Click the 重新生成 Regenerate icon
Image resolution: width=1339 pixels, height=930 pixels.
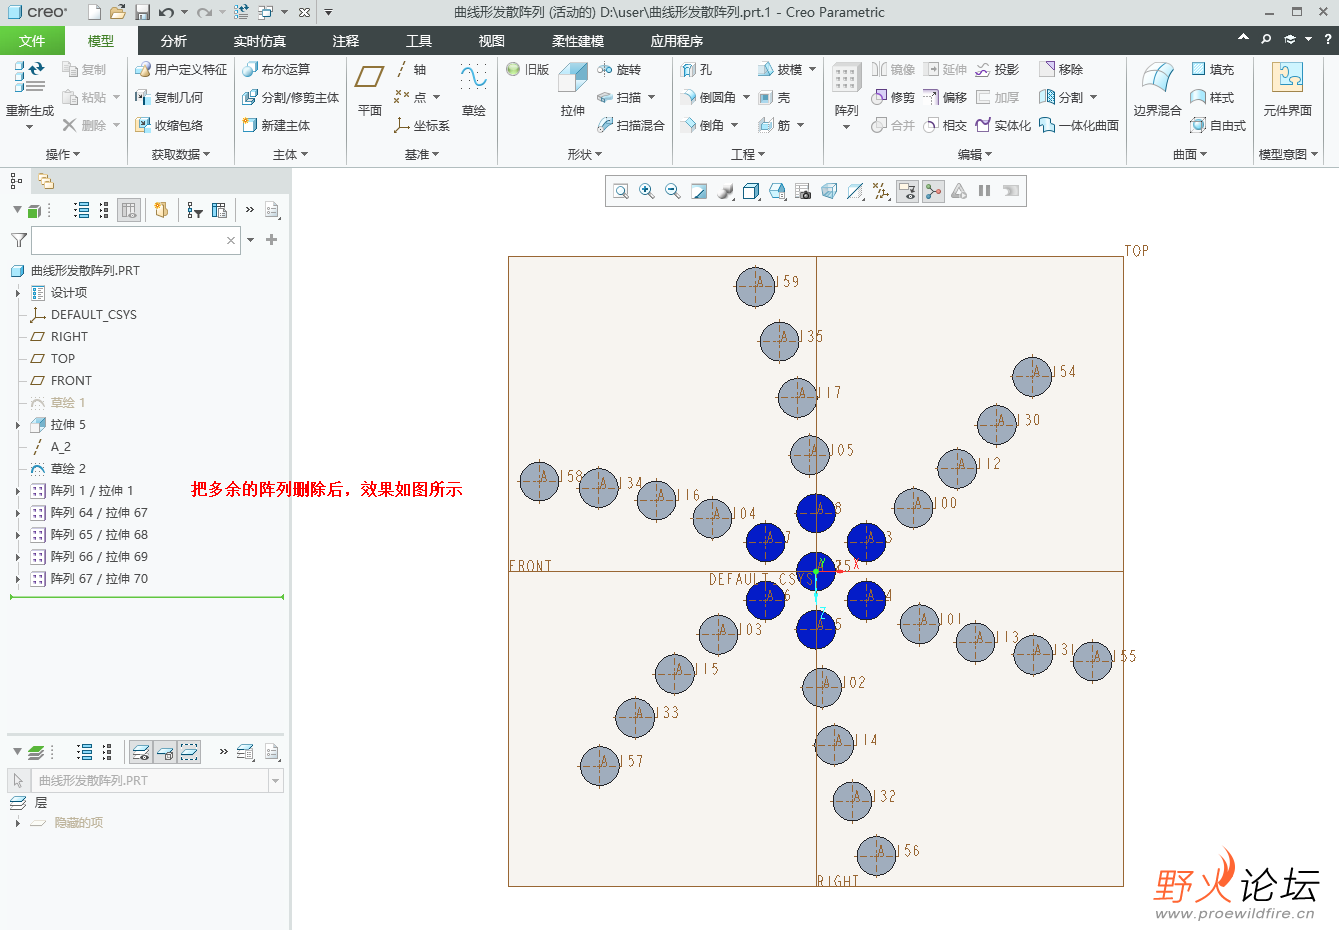pyautogui.click(x=30, y=78)
